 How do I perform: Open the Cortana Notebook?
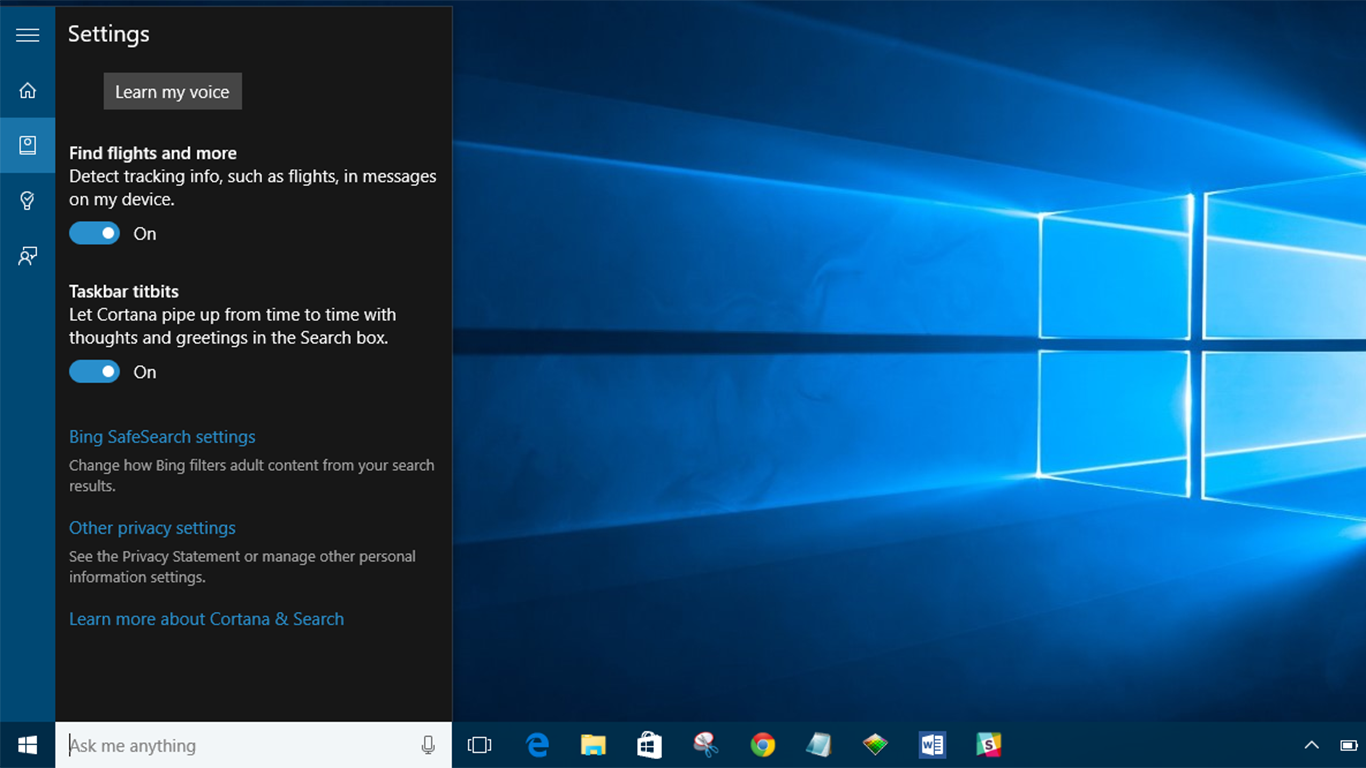[27, 146]
